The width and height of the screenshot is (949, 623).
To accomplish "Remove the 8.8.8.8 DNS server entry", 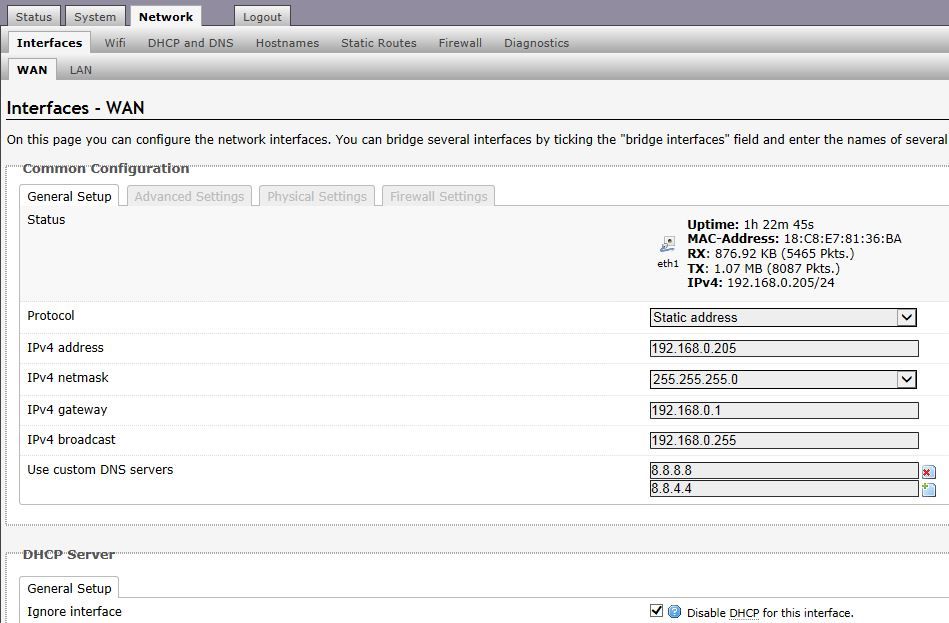I will [x=928, y=472].
